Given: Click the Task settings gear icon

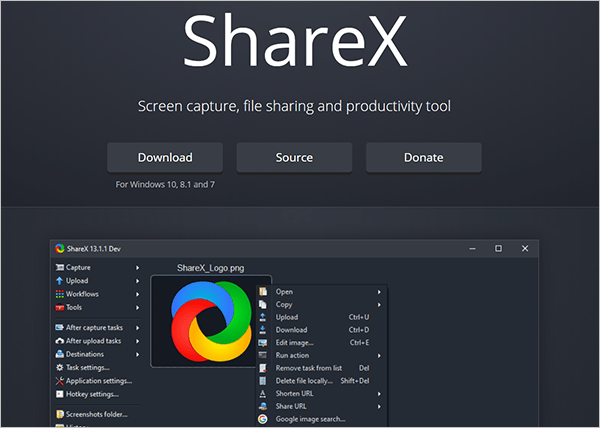Looking at the screenshot, I should (60, 367).
